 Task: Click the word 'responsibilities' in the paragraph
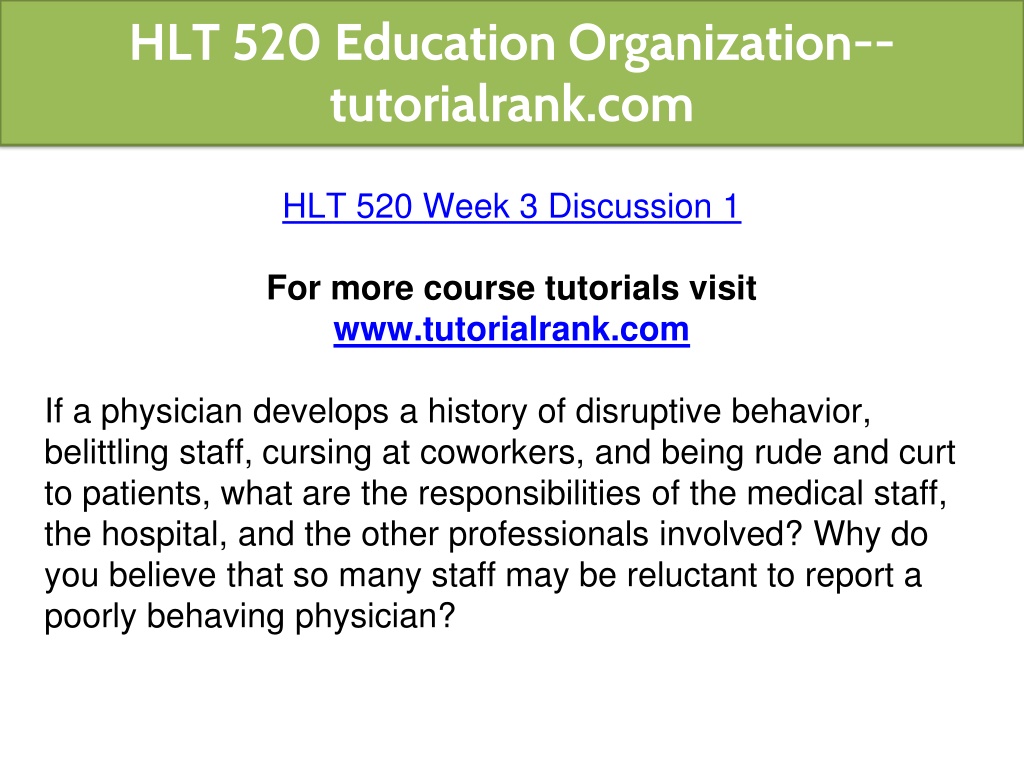[530, 493]
